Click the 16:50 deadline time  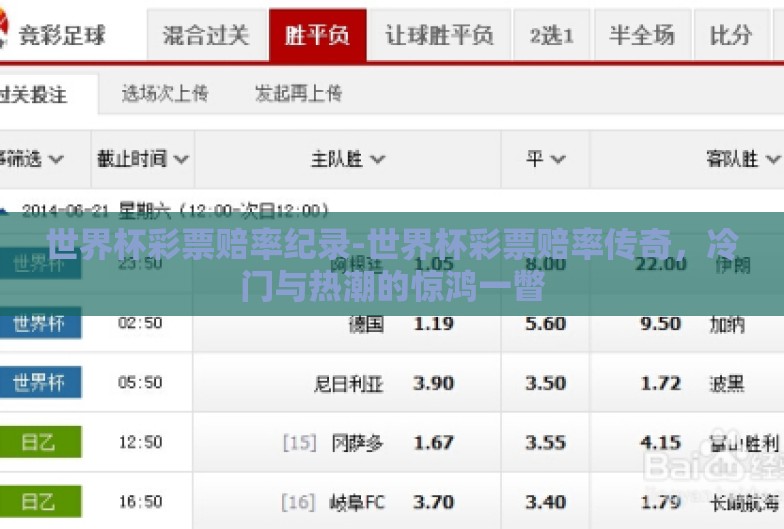tap(140, 502)
